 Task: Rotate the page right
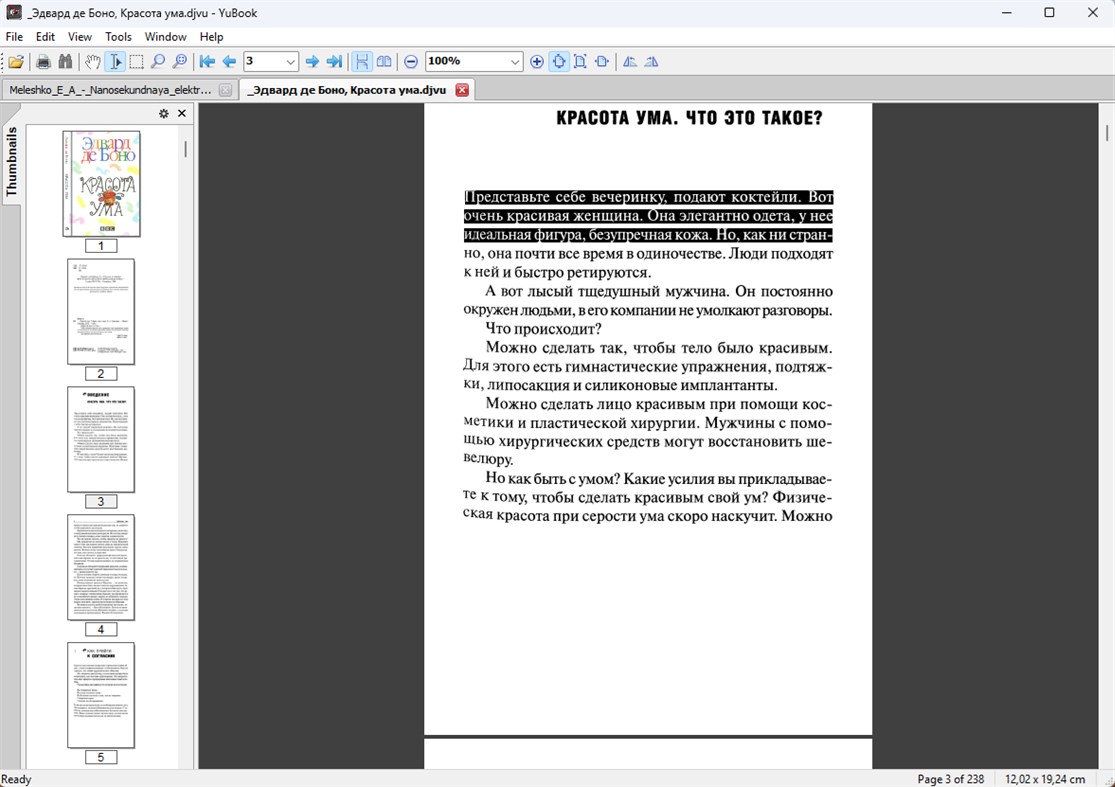pyautogui.click(x=651, y=62)
